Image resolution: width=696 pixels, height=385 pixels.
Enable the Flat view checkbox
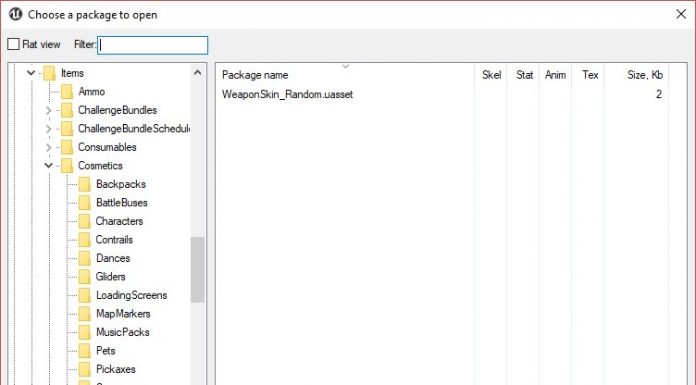pos(13,44)
